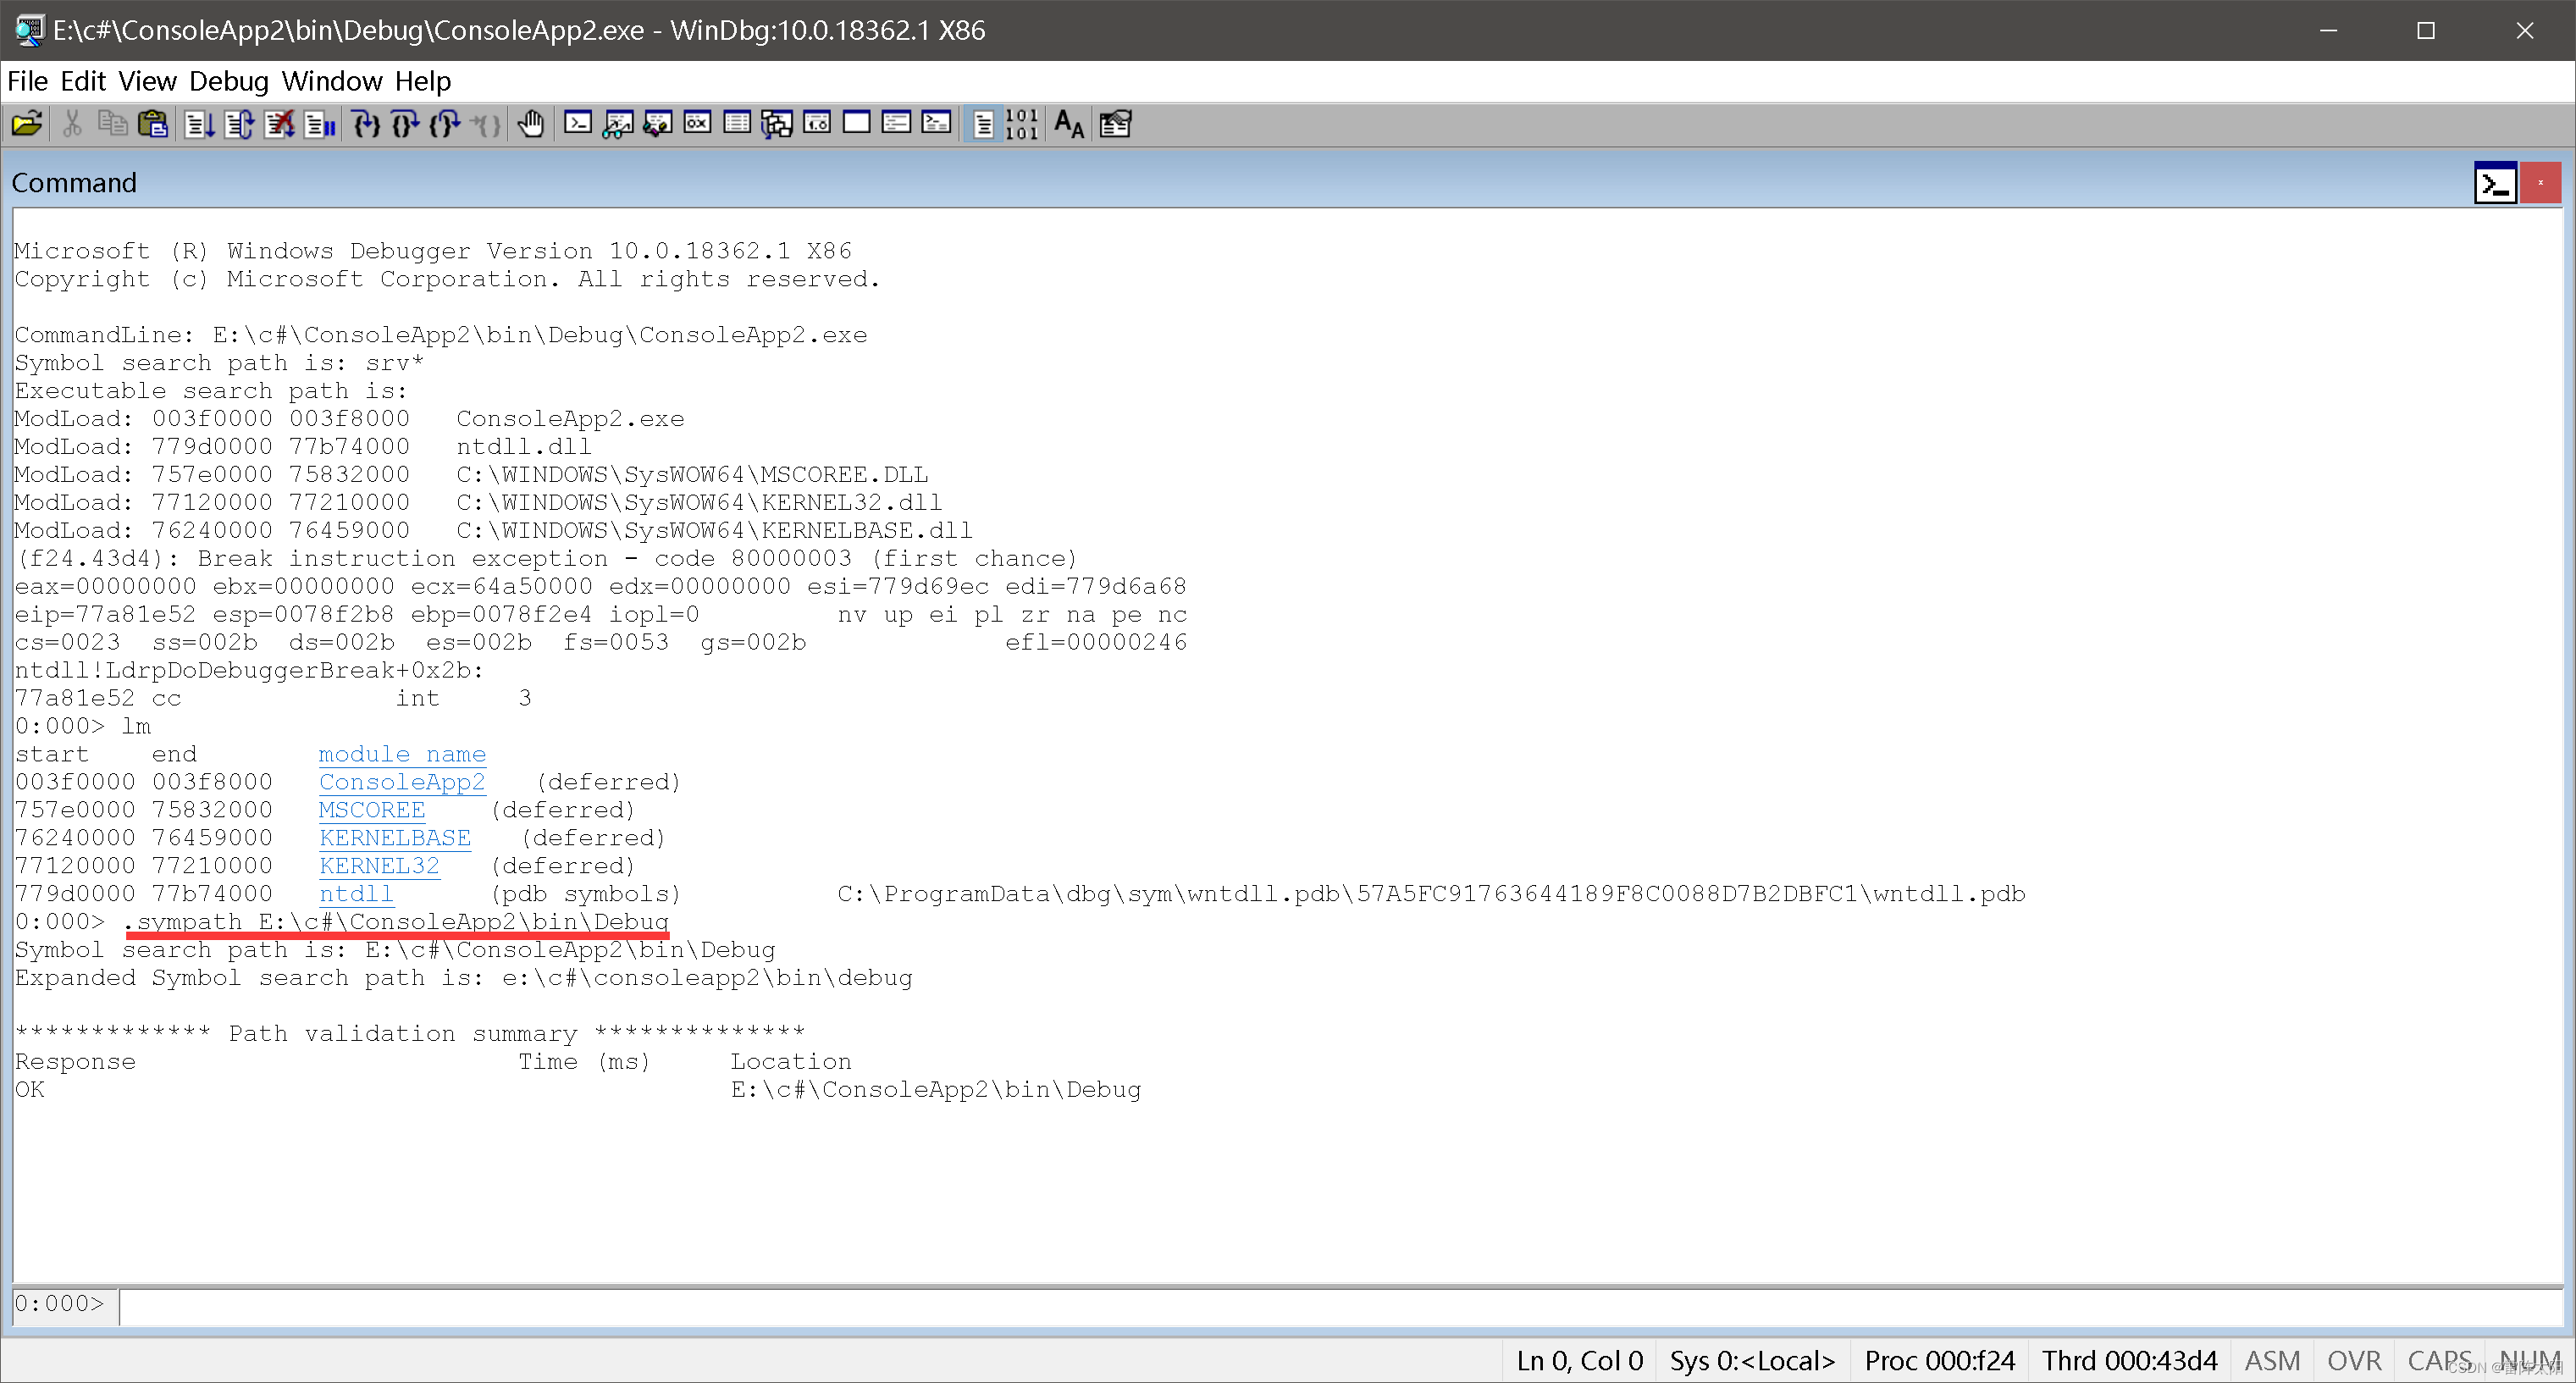Enable Source mode on toggle button

coord(983,124)
